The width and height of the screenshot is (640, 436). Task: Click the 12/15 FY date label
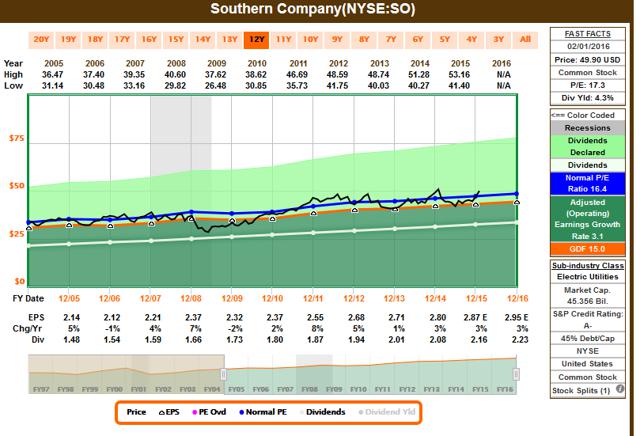coord(476,298)
